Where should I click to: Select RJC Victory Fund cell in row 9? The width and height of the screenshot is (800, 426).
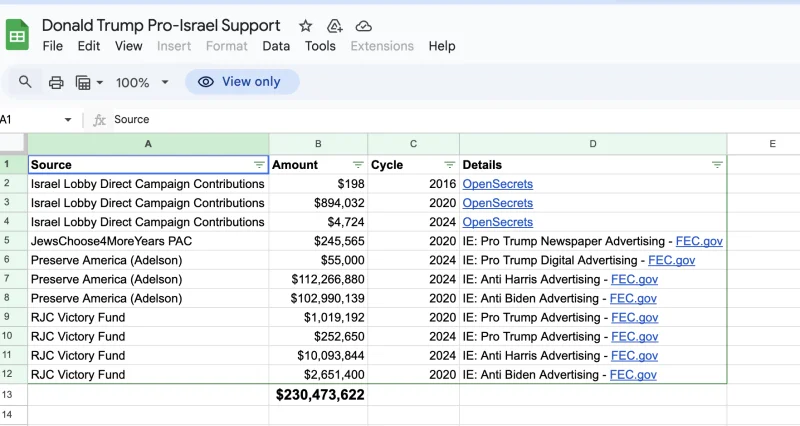(x=148, y=317)
